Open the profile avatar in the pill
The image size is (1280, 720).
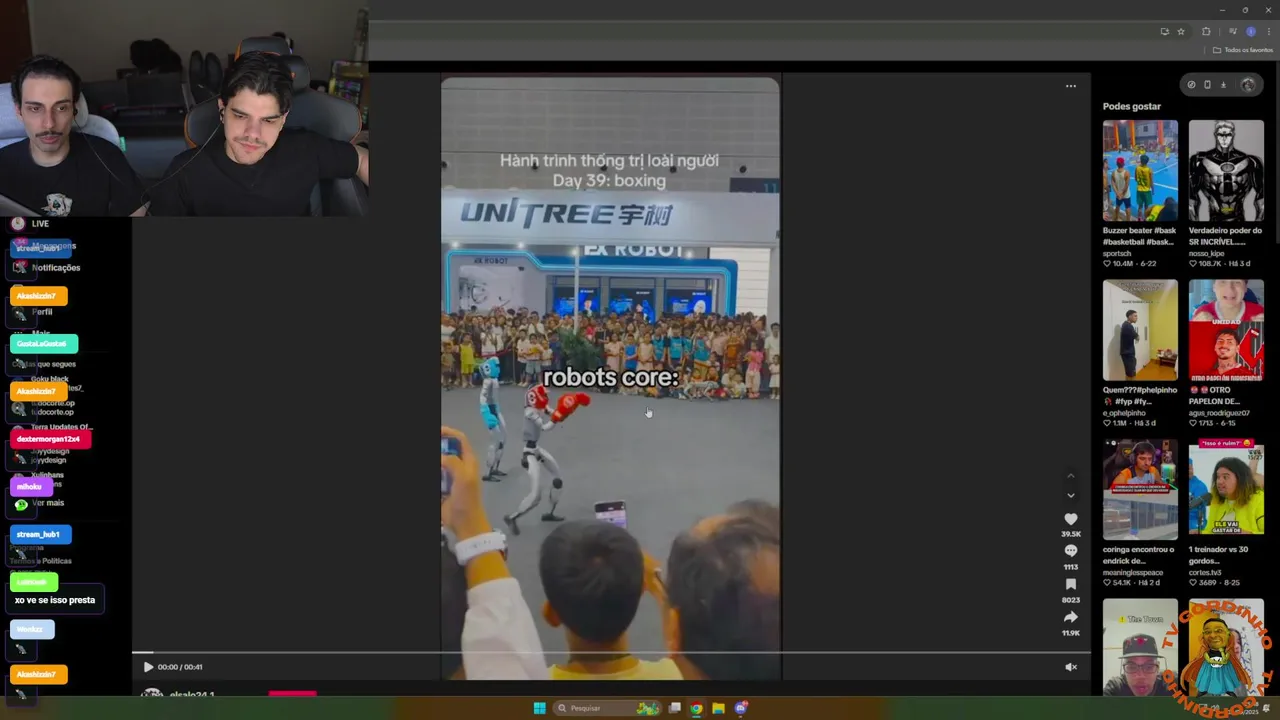(1247, 85)
